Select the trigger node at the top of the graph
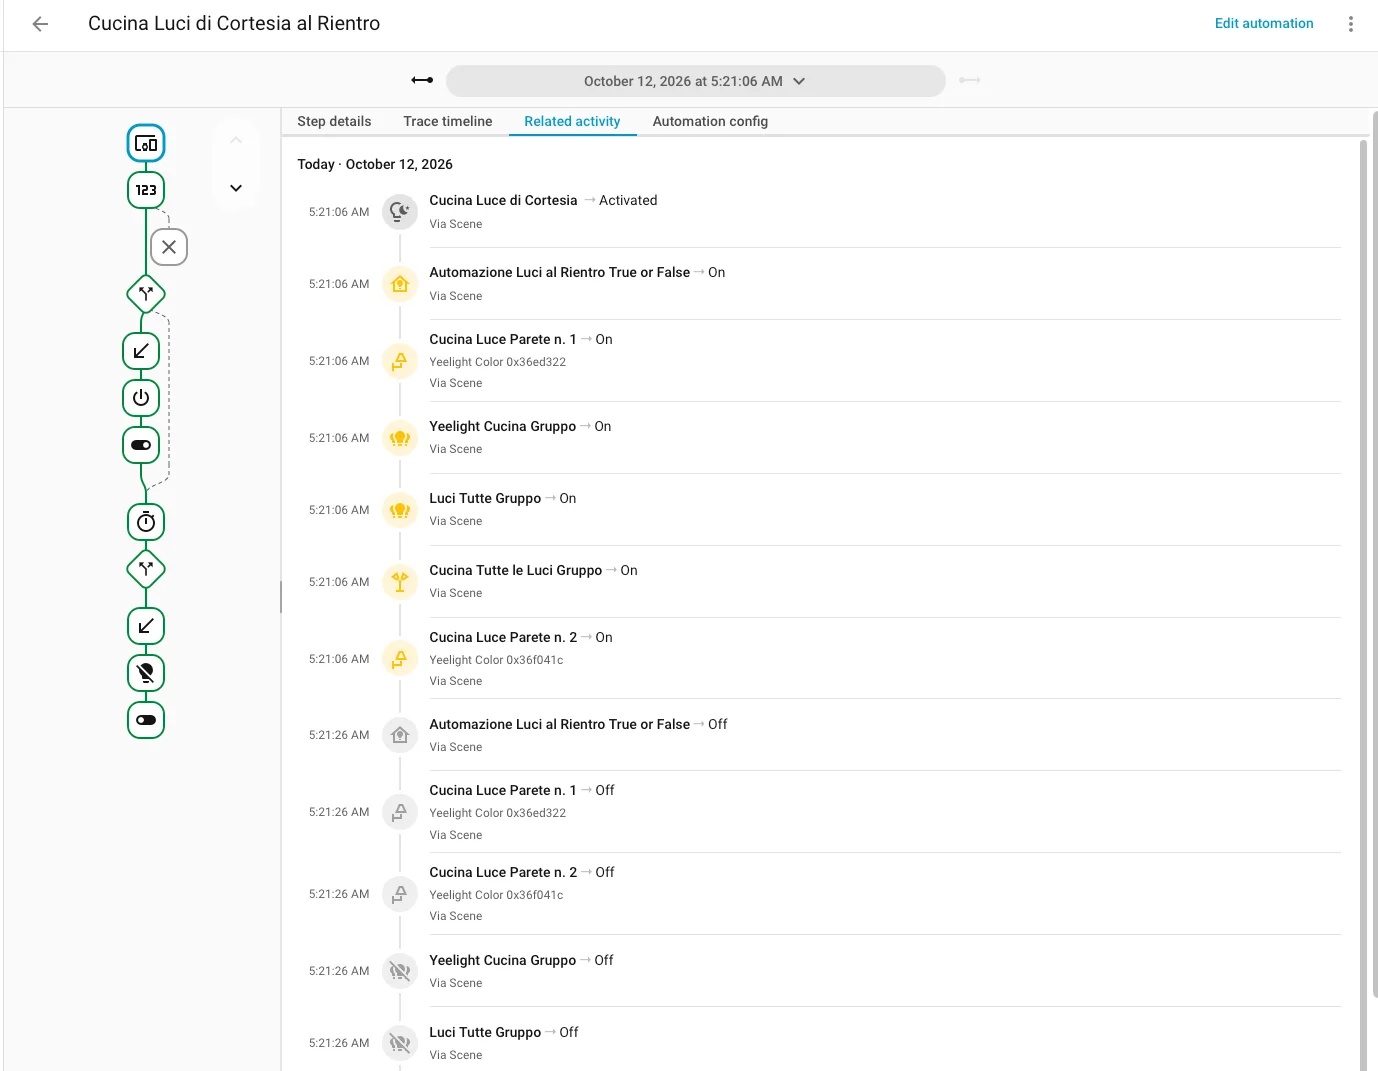Screen dimensions: 1378x1071 [x=146, y=143]
